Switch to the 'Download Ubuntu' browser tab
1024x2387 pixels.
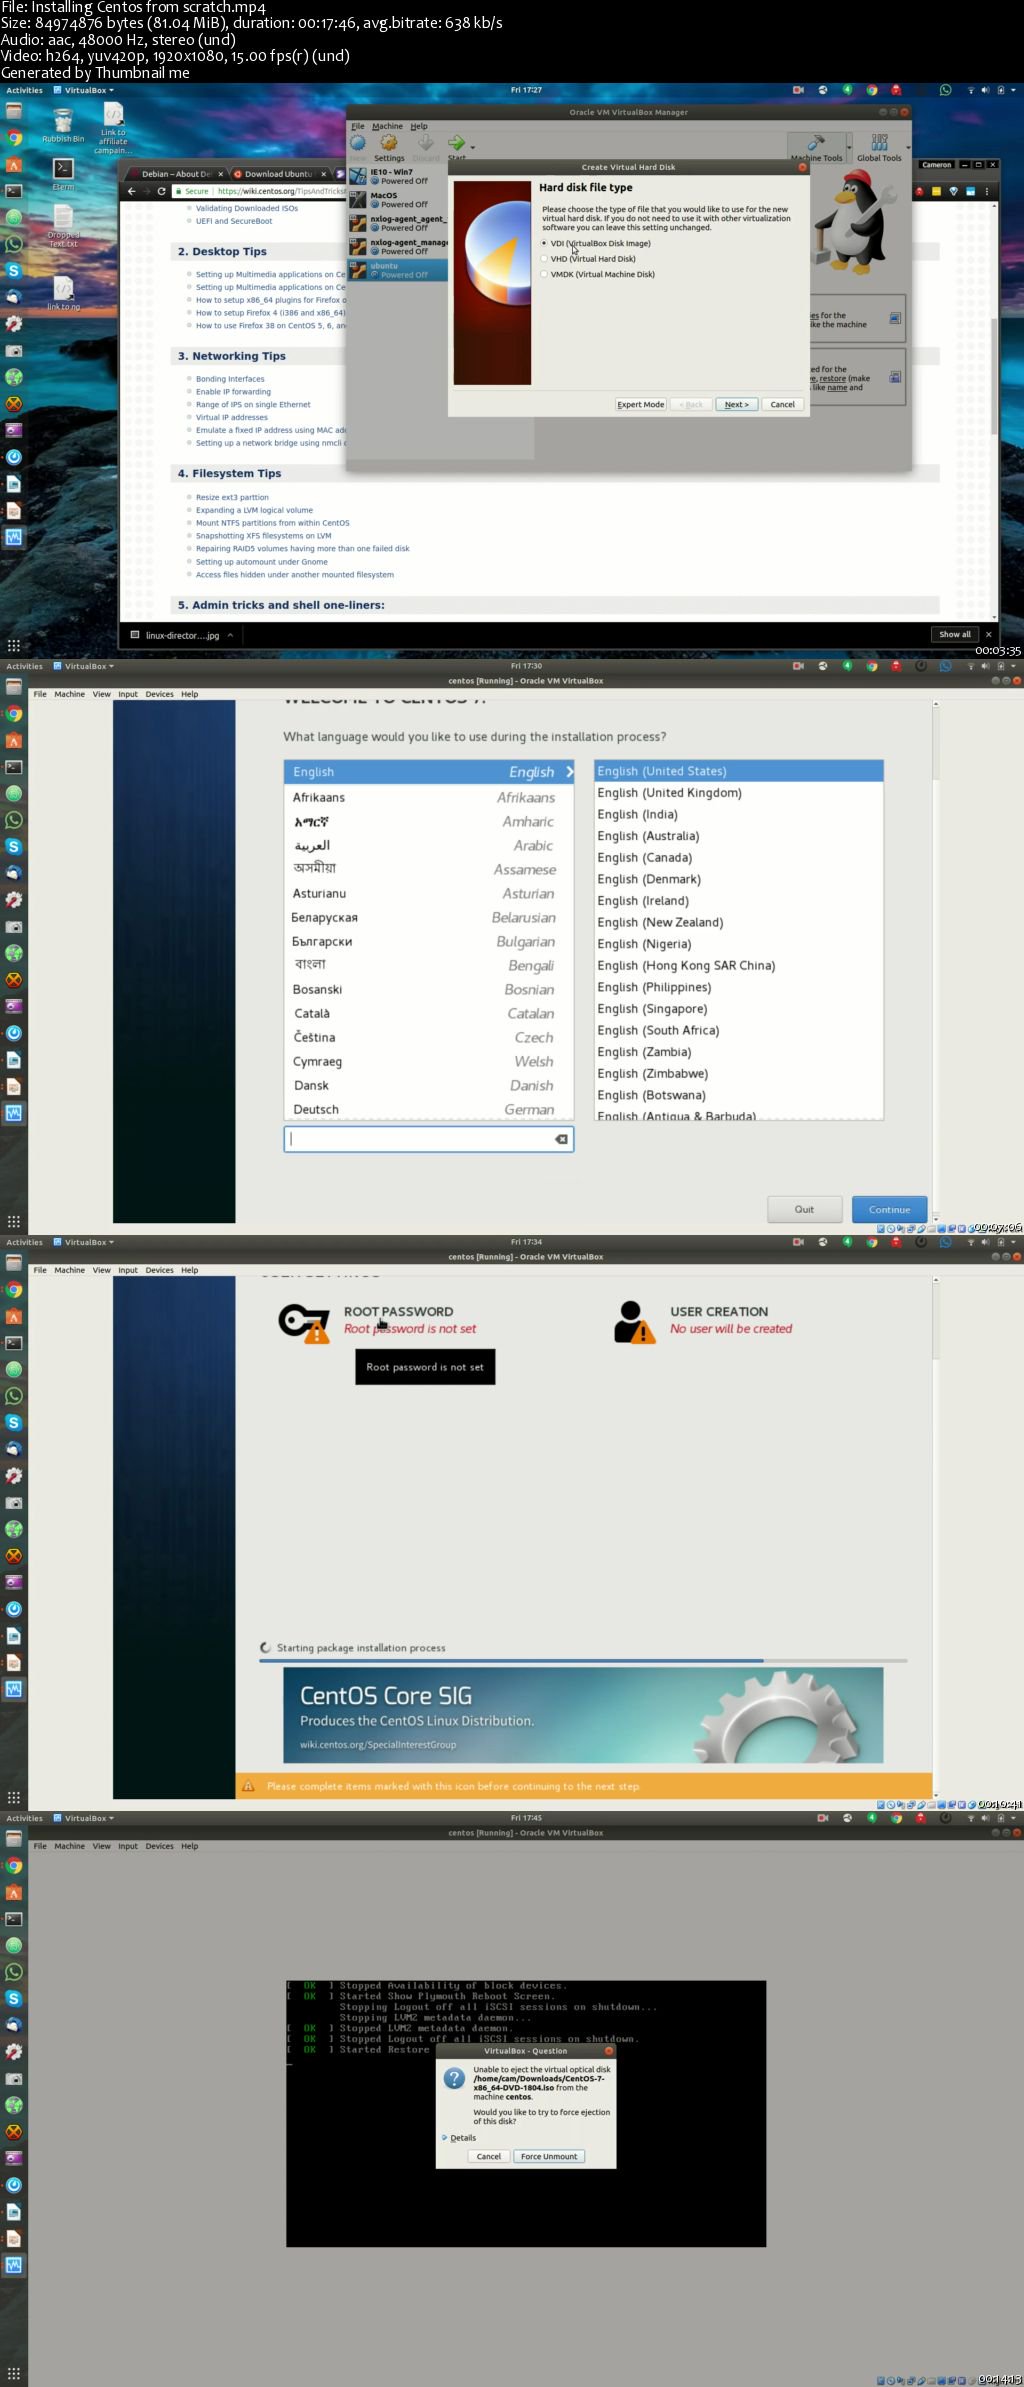(279, 174)
